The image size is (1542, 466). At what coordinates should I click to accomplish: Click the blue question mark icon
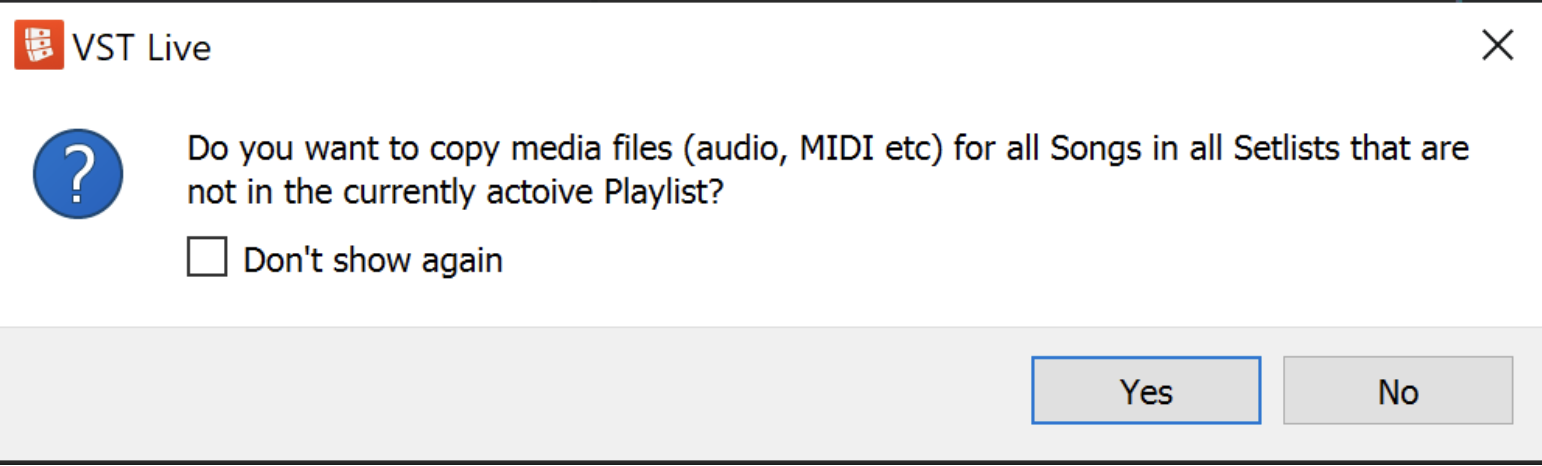pyautogui.click(x=78, y=173)
